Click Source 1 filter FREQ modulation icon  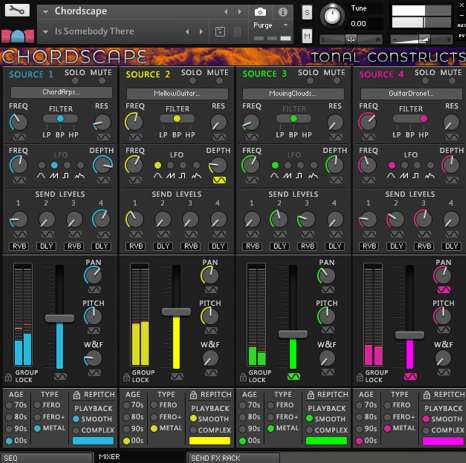tap(19, 137)
